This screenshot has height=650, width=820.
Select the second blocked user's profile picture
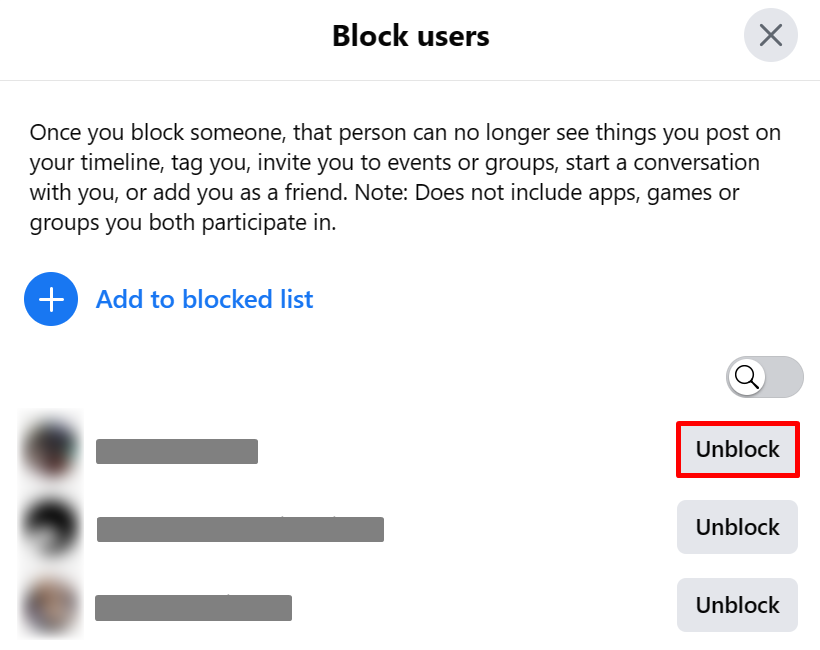pos(50,527)
